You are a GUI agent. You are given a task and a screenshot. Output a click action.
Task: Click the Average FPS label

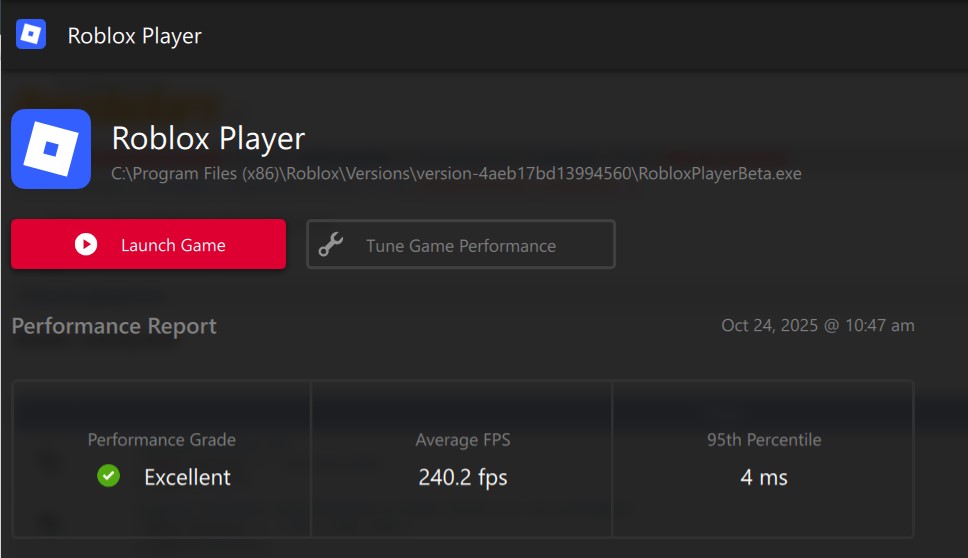(462, 440)
